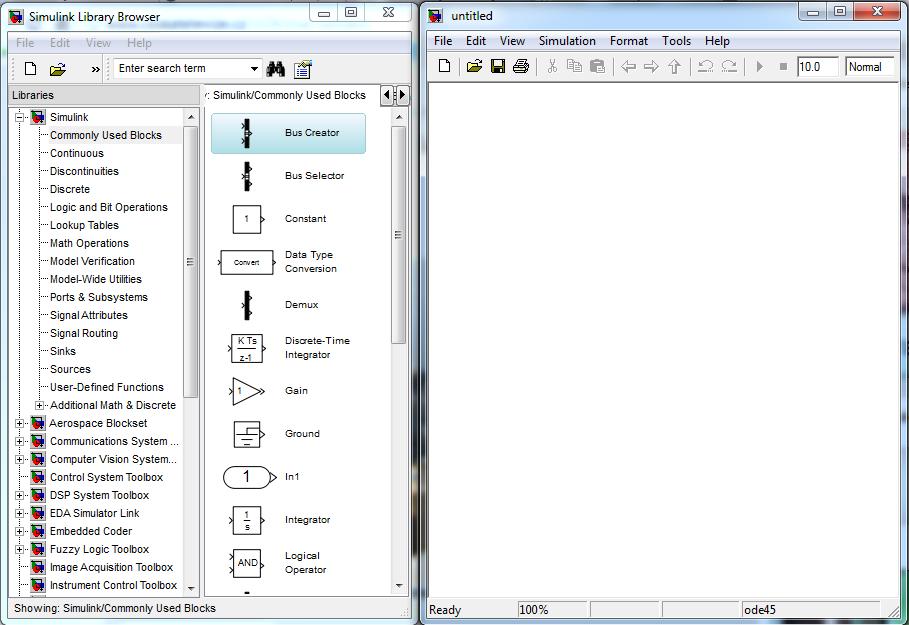Select Continuous library
The height and width of the screenshot is (625, 909).
(x=77, y=153)
